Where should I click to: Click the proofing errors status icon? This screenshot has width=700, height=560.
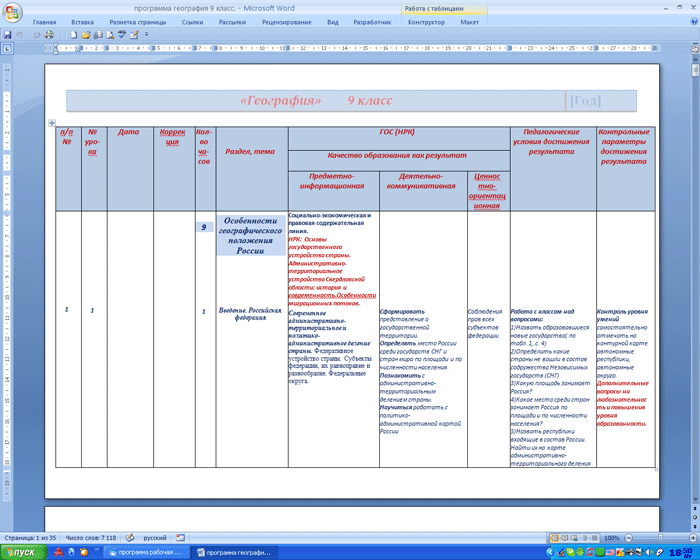(131, 537)
